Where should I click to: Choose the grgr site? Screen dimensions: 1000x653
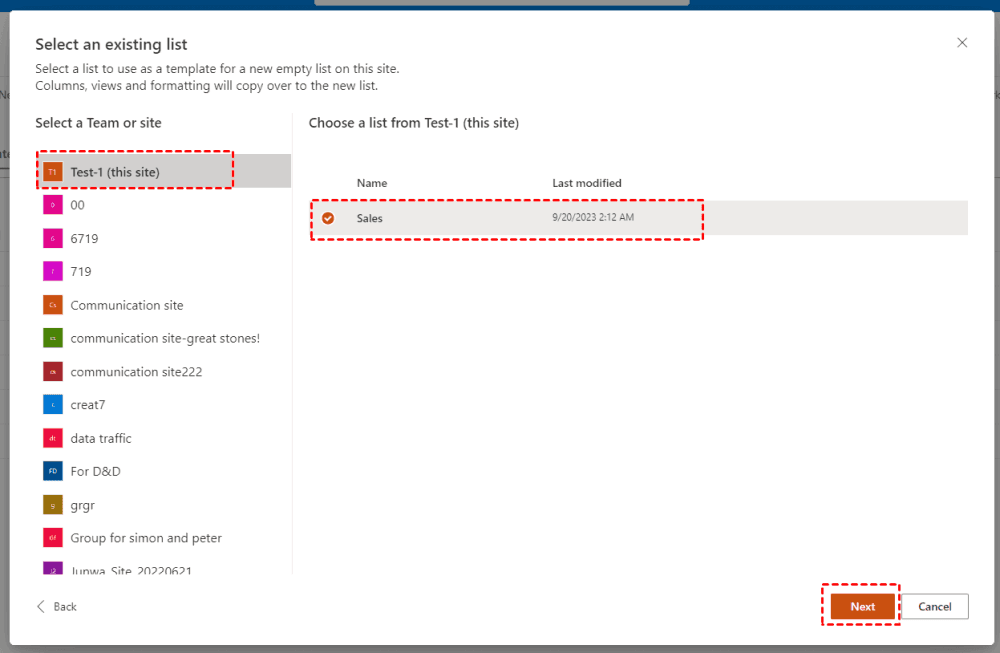83,505
